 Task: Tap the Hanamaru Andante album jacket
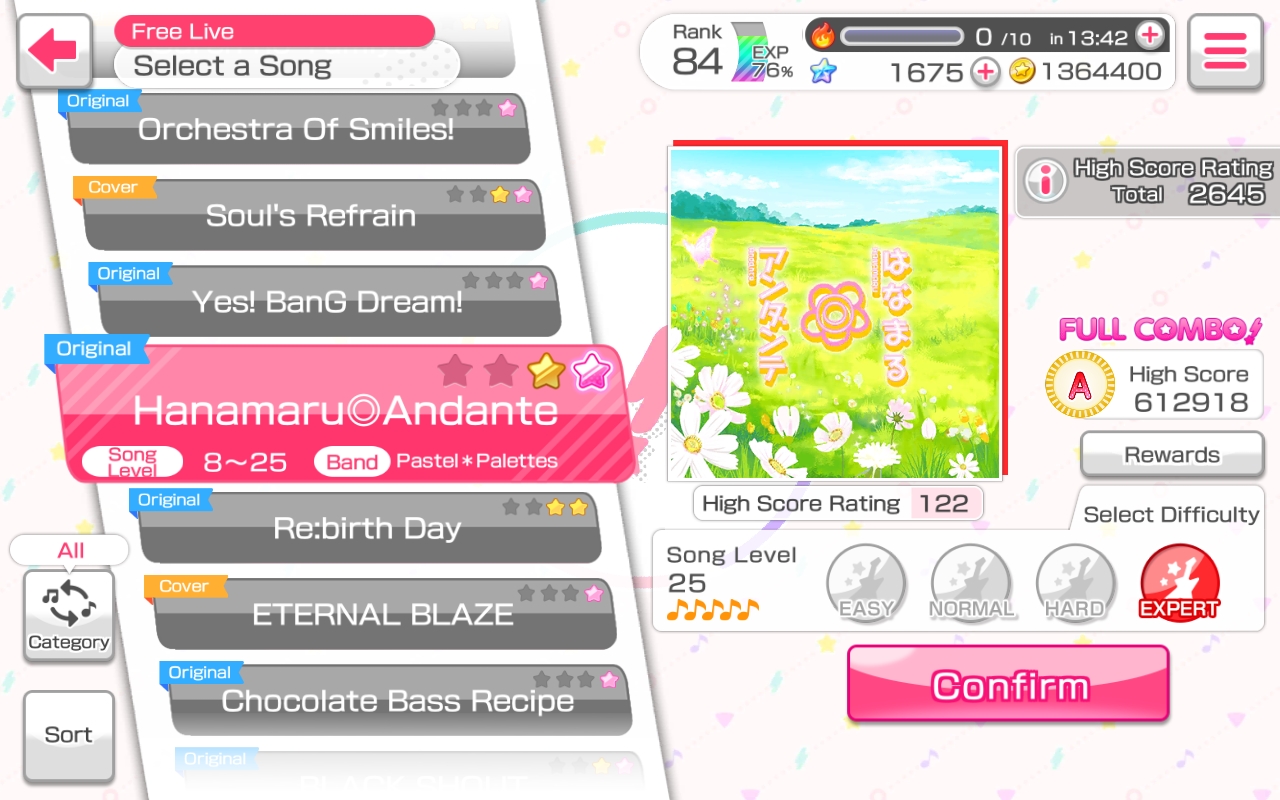tap(837, 312)
